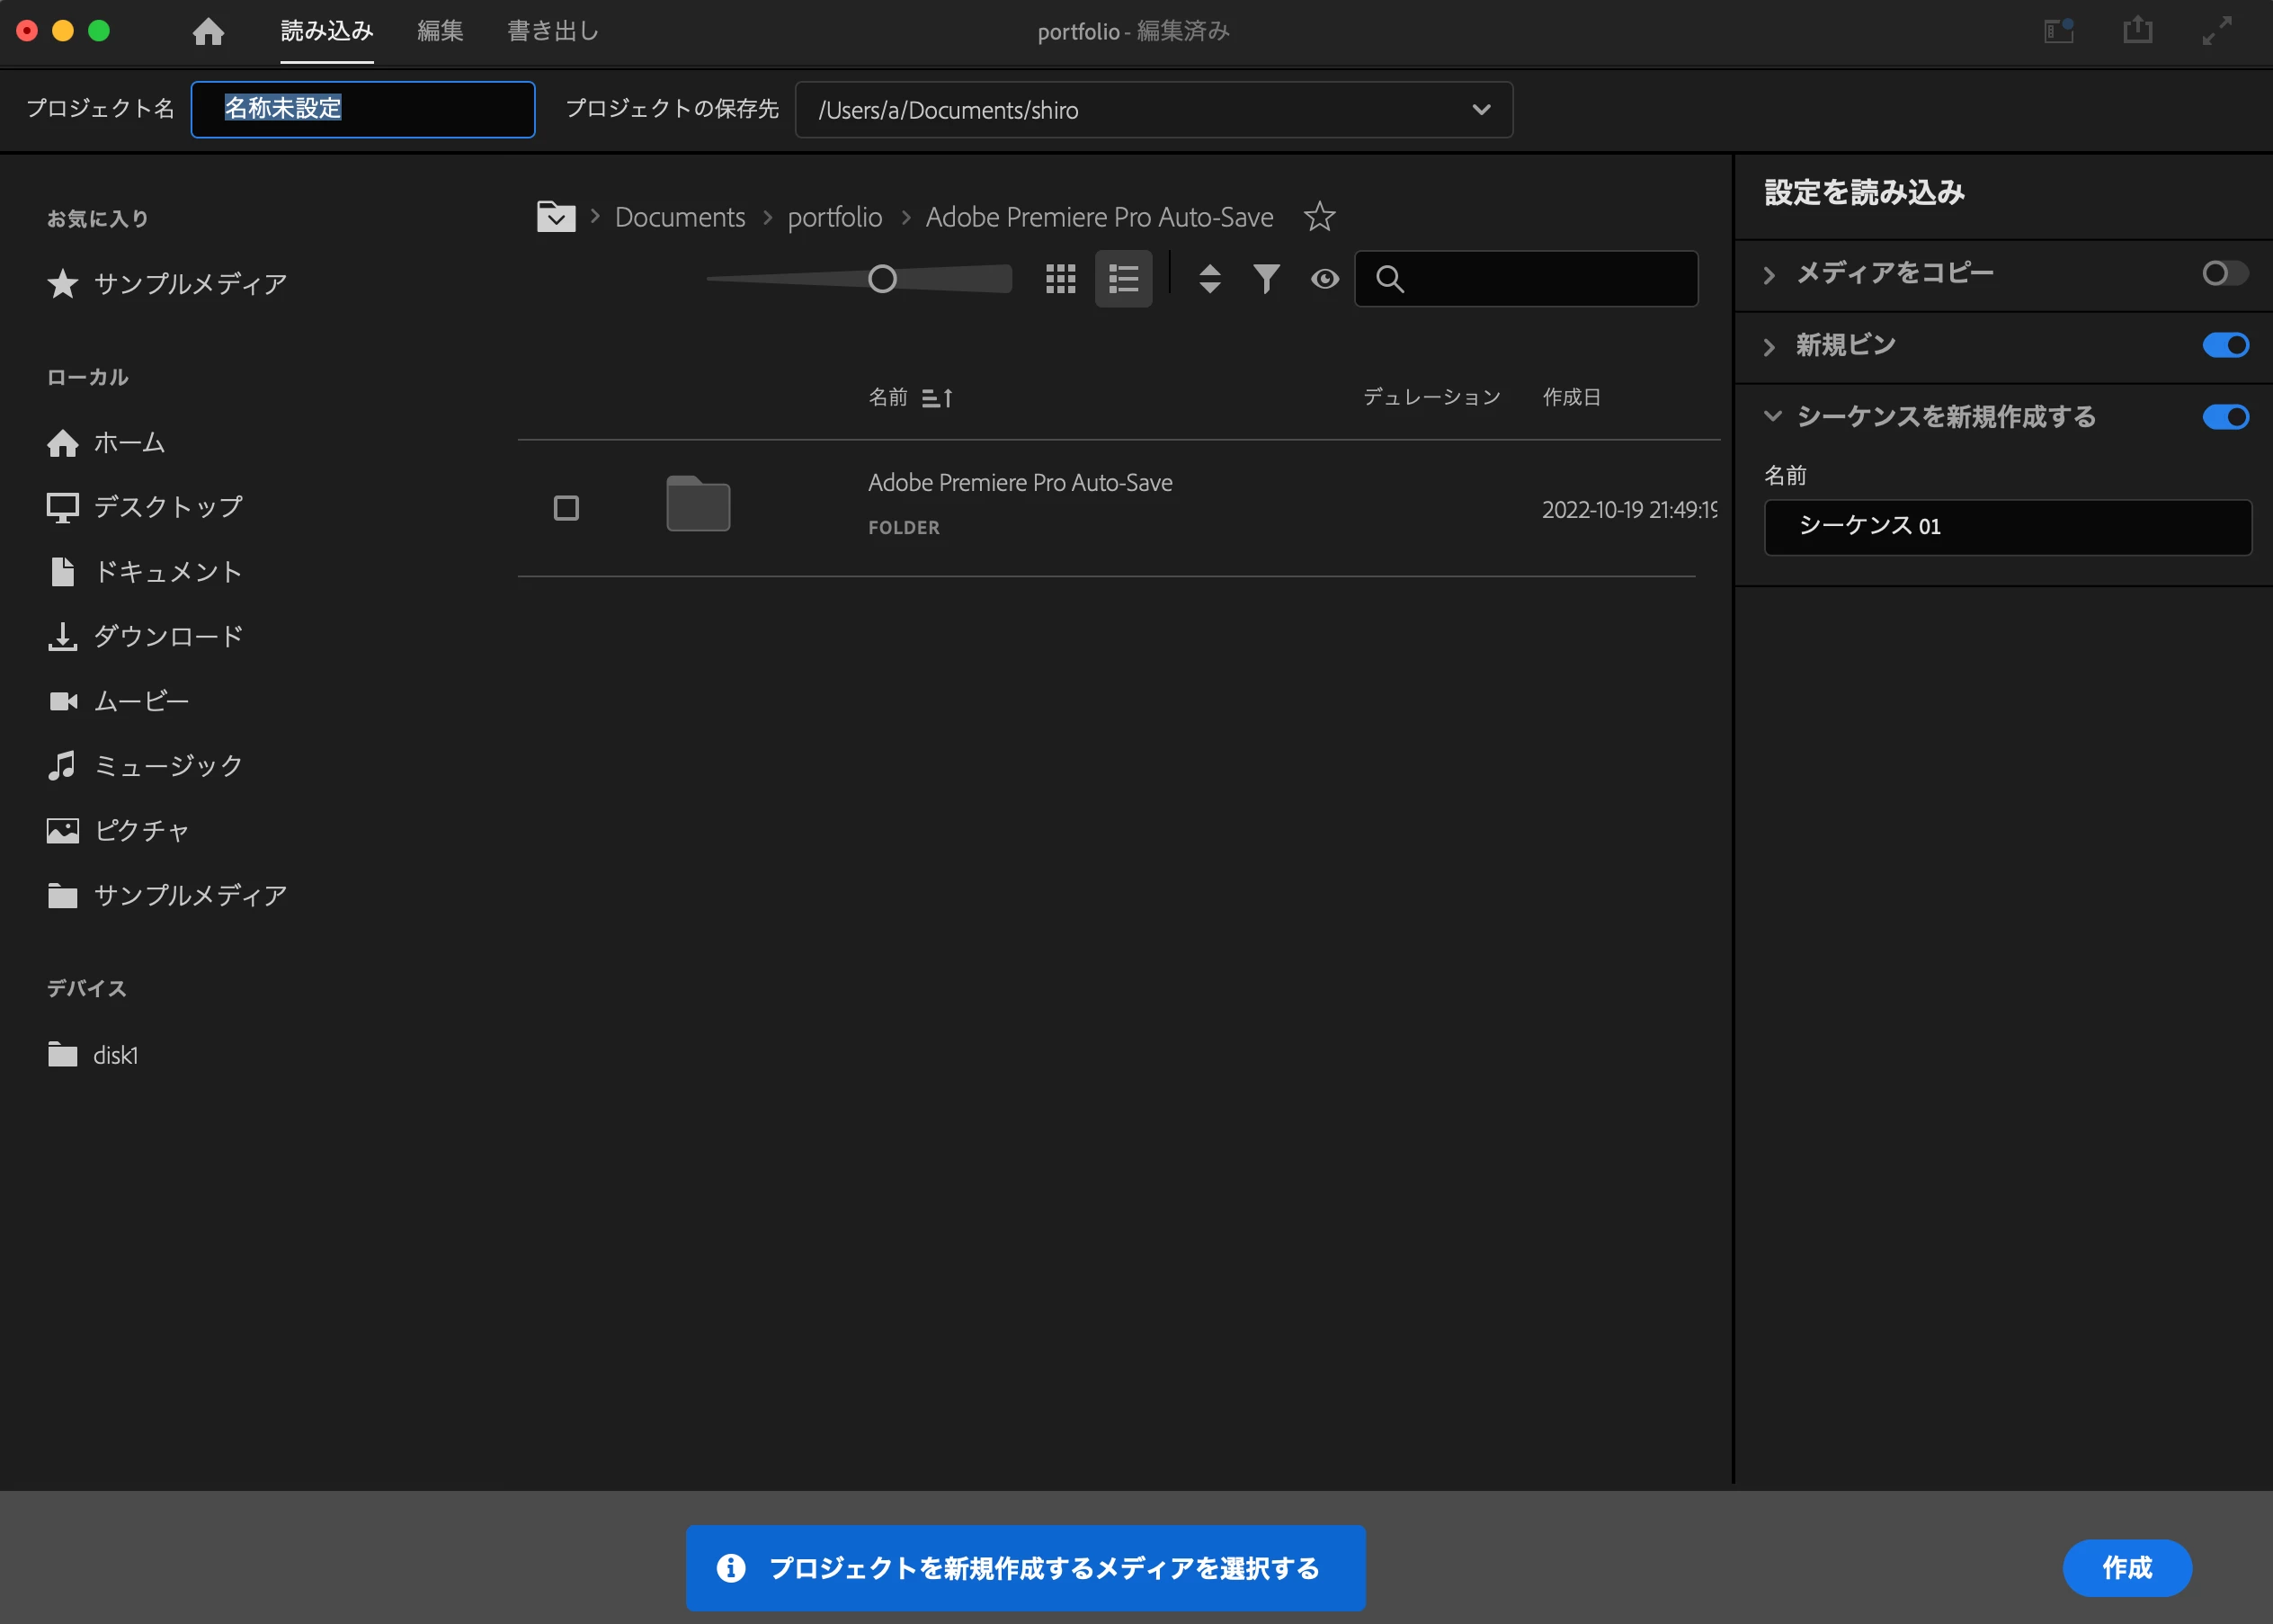Switch to list view icon
This screenshot has height=1624, width=2273.
point(1123,279)
